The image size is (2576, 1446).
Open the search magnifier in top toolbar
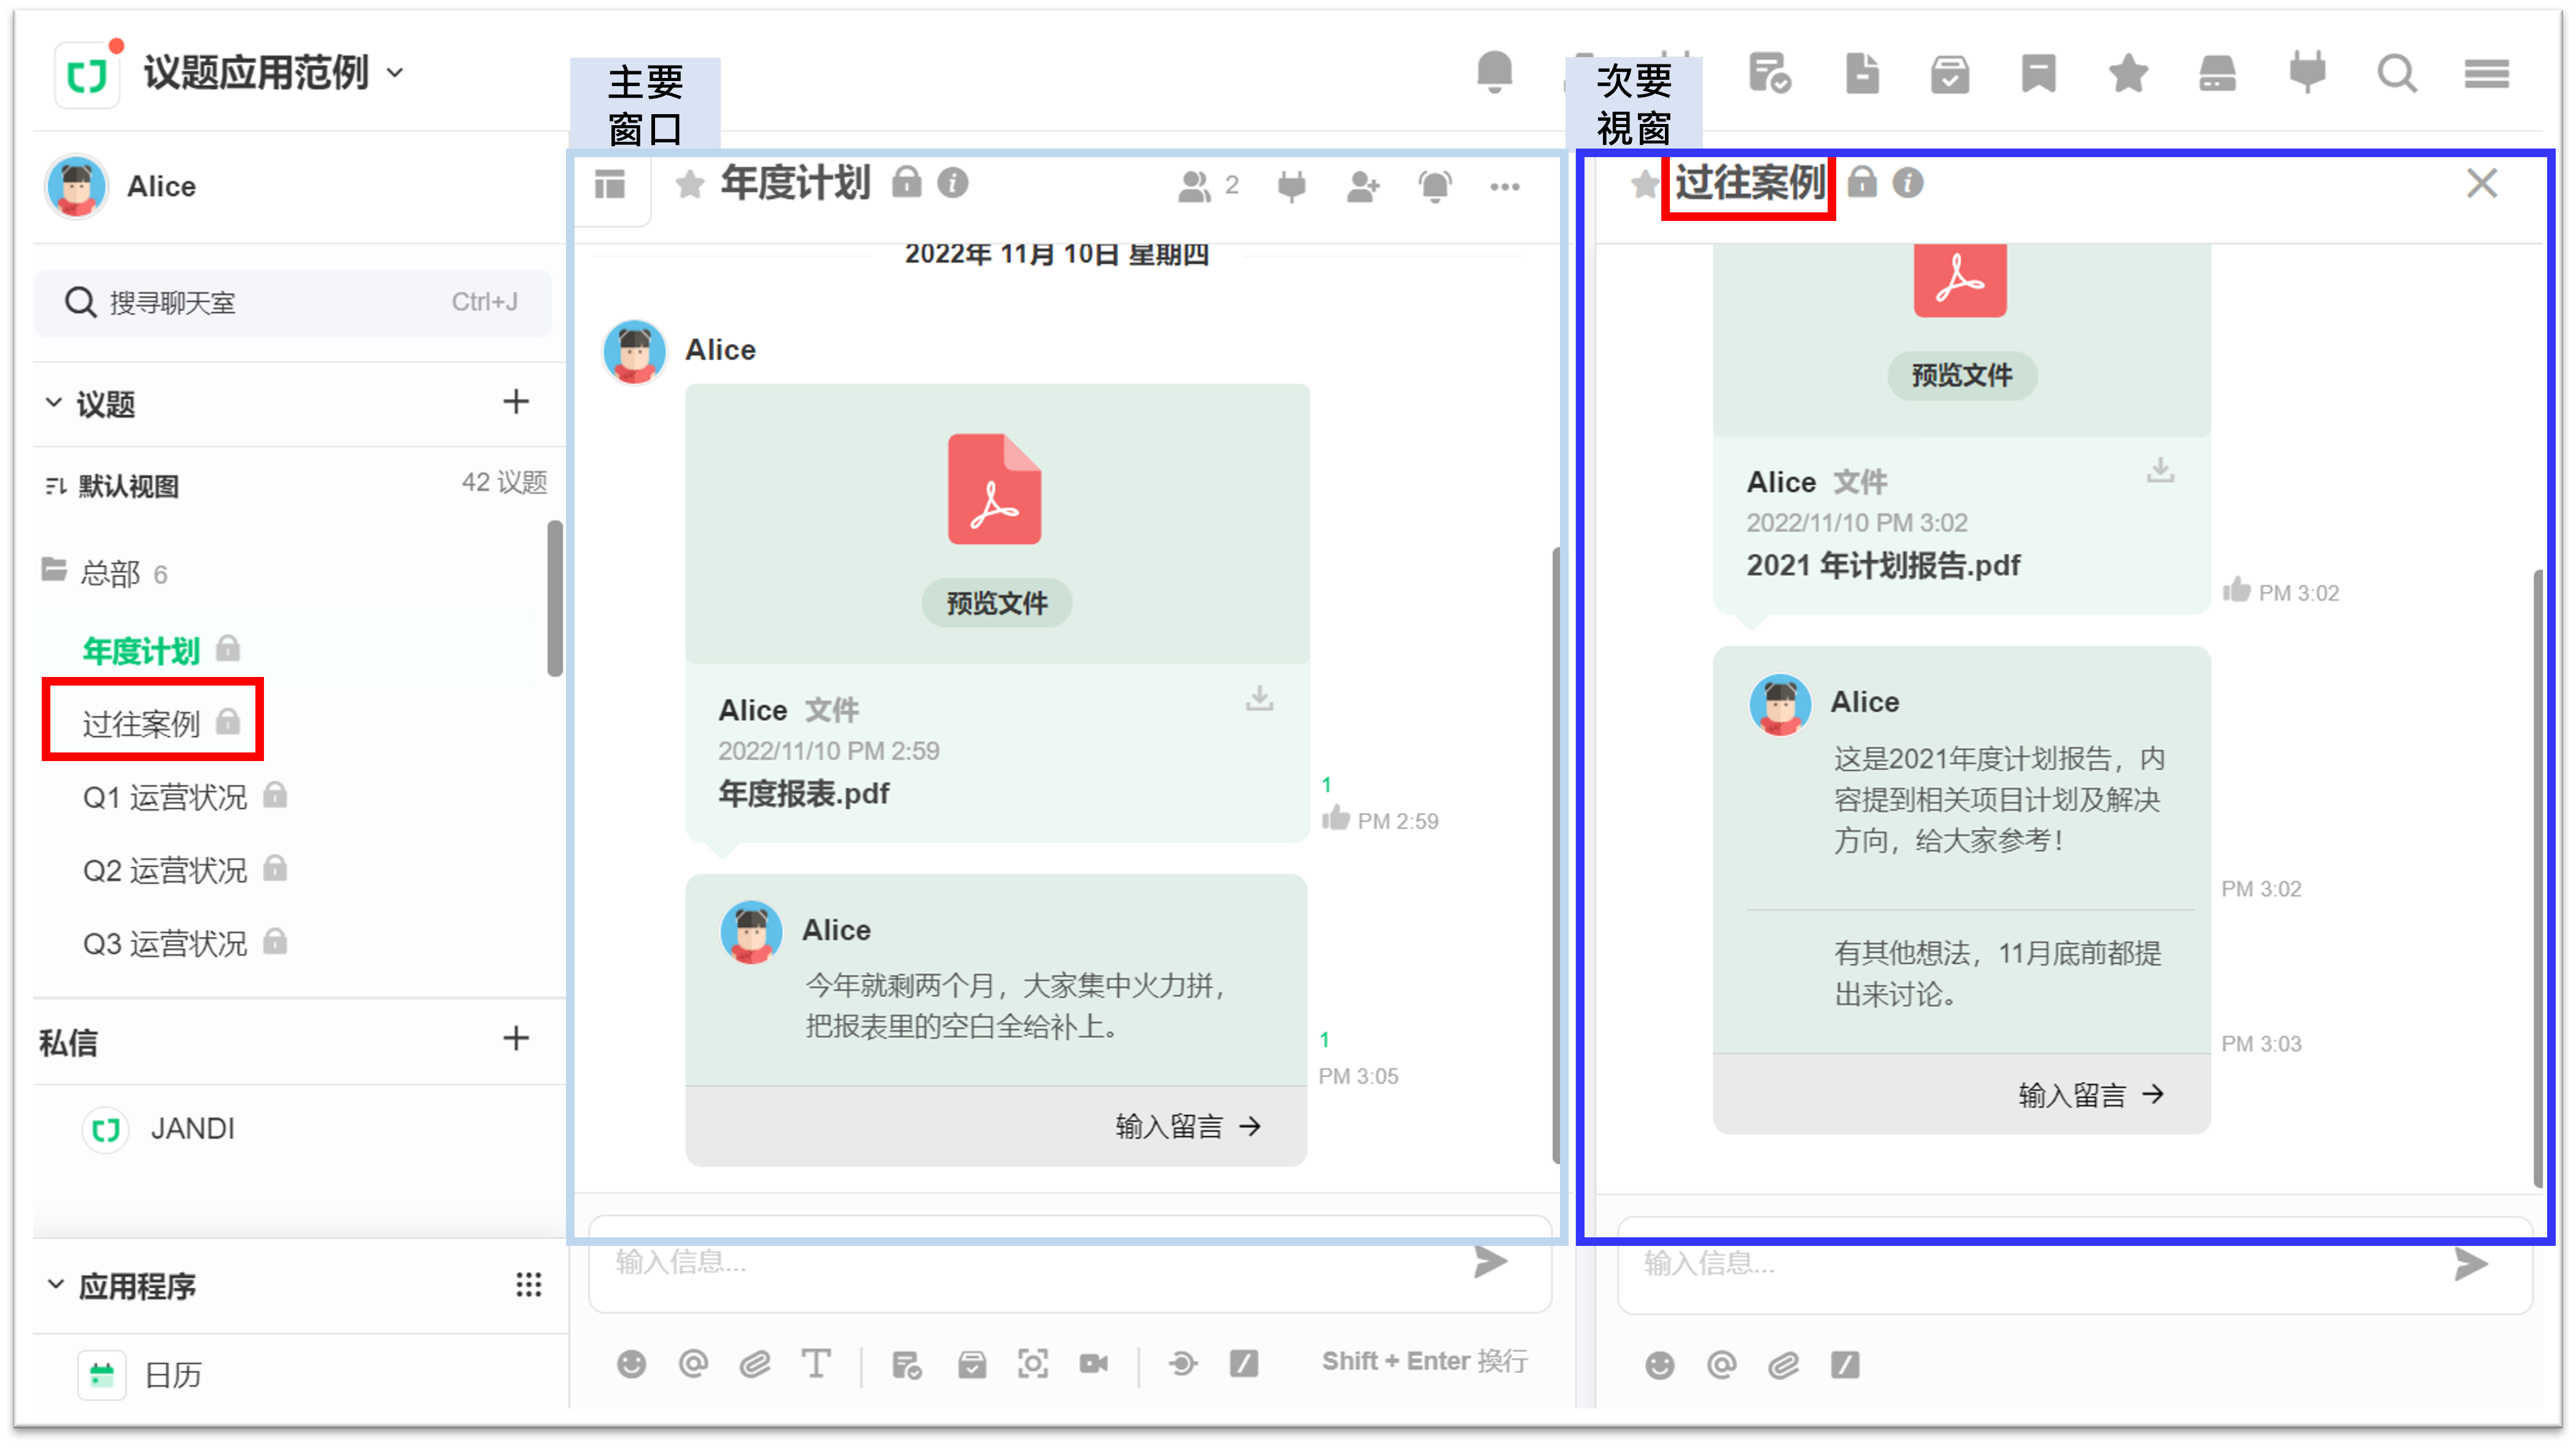click(x=2396, y=74)
